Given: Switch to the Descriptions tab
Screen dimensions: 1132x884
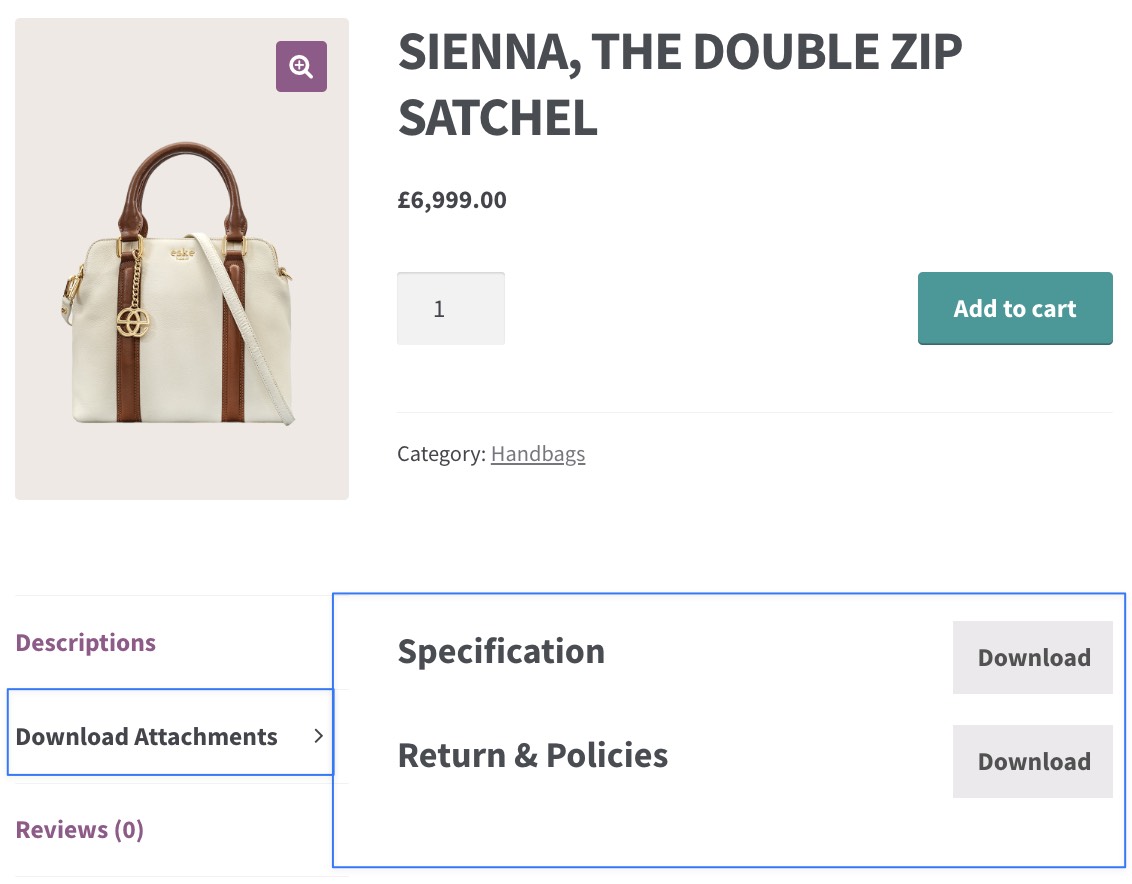Looking at the screenshot, I should pyautogui.click(x=86, y=642).
